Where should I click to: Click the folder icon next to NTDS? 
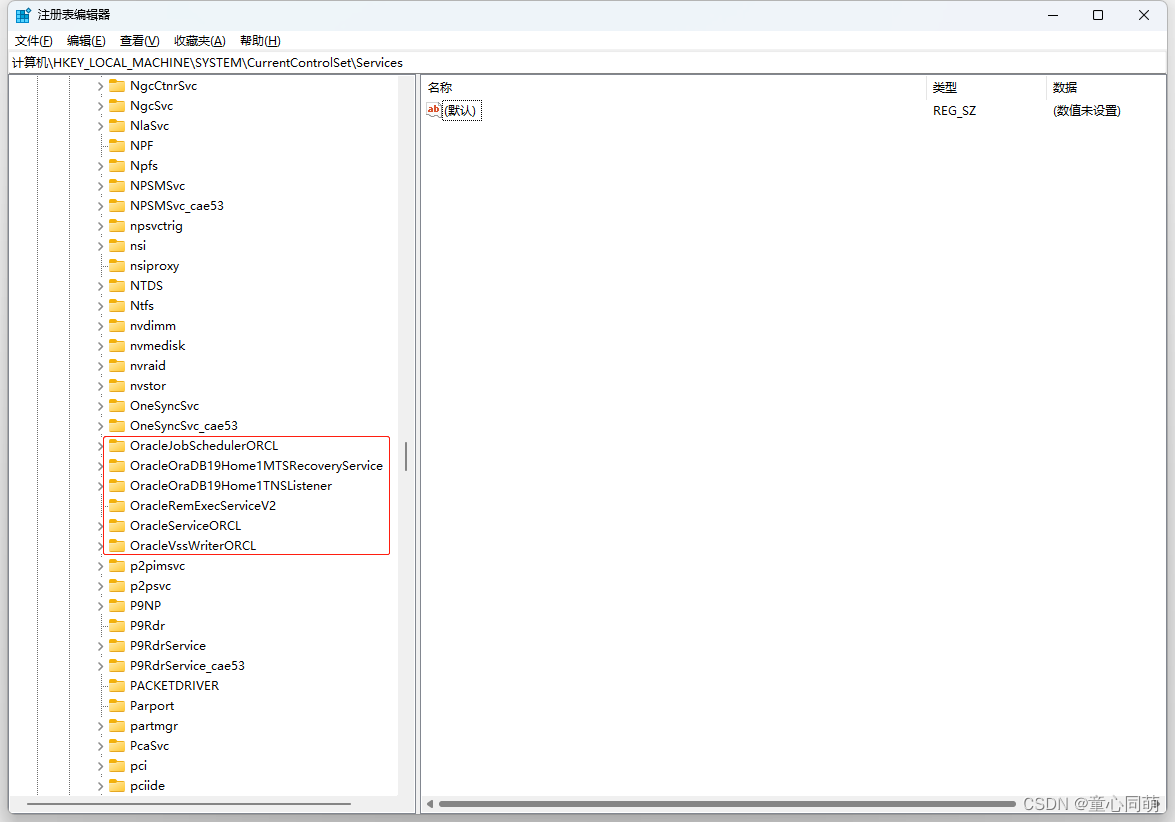pos(117,285)
